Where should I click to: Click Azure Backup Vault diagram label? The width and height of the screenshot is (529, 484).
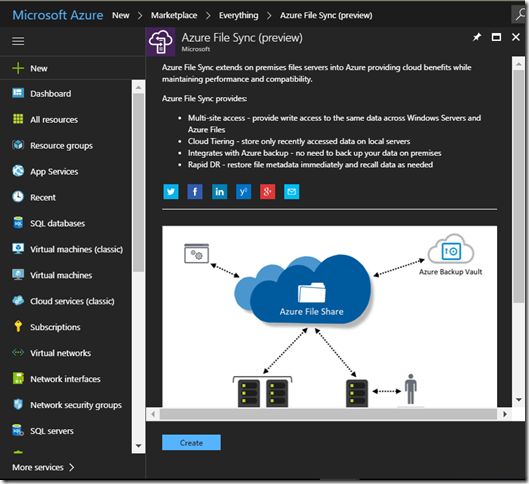(x=450, y=272)
